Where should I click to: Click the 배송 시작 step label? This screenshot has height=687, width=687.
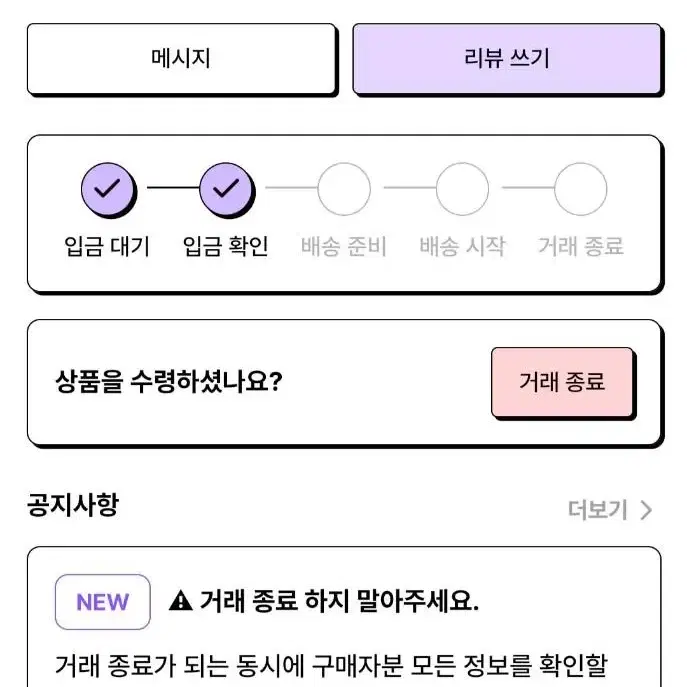tap(462, 246)
